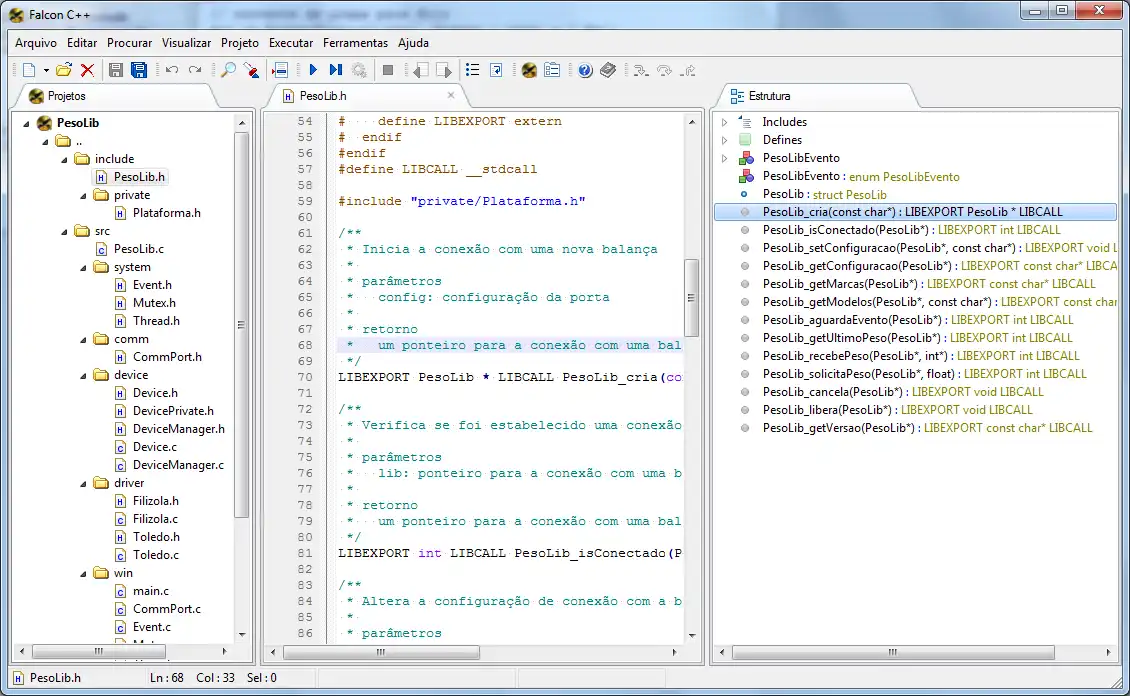This screenshot has width=1130, height=696.
Task: Select PesoLib_getVersao in the structure list
Action: pos(838,428)
